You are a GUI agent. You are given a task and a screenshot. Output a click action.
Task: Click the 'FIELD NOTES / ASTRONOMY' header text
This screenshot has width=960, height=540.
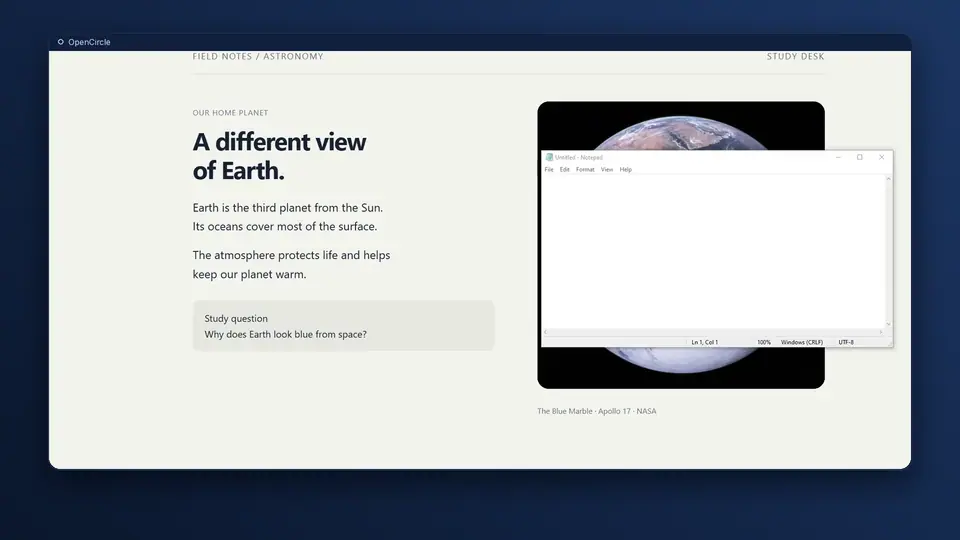point(258,56)
